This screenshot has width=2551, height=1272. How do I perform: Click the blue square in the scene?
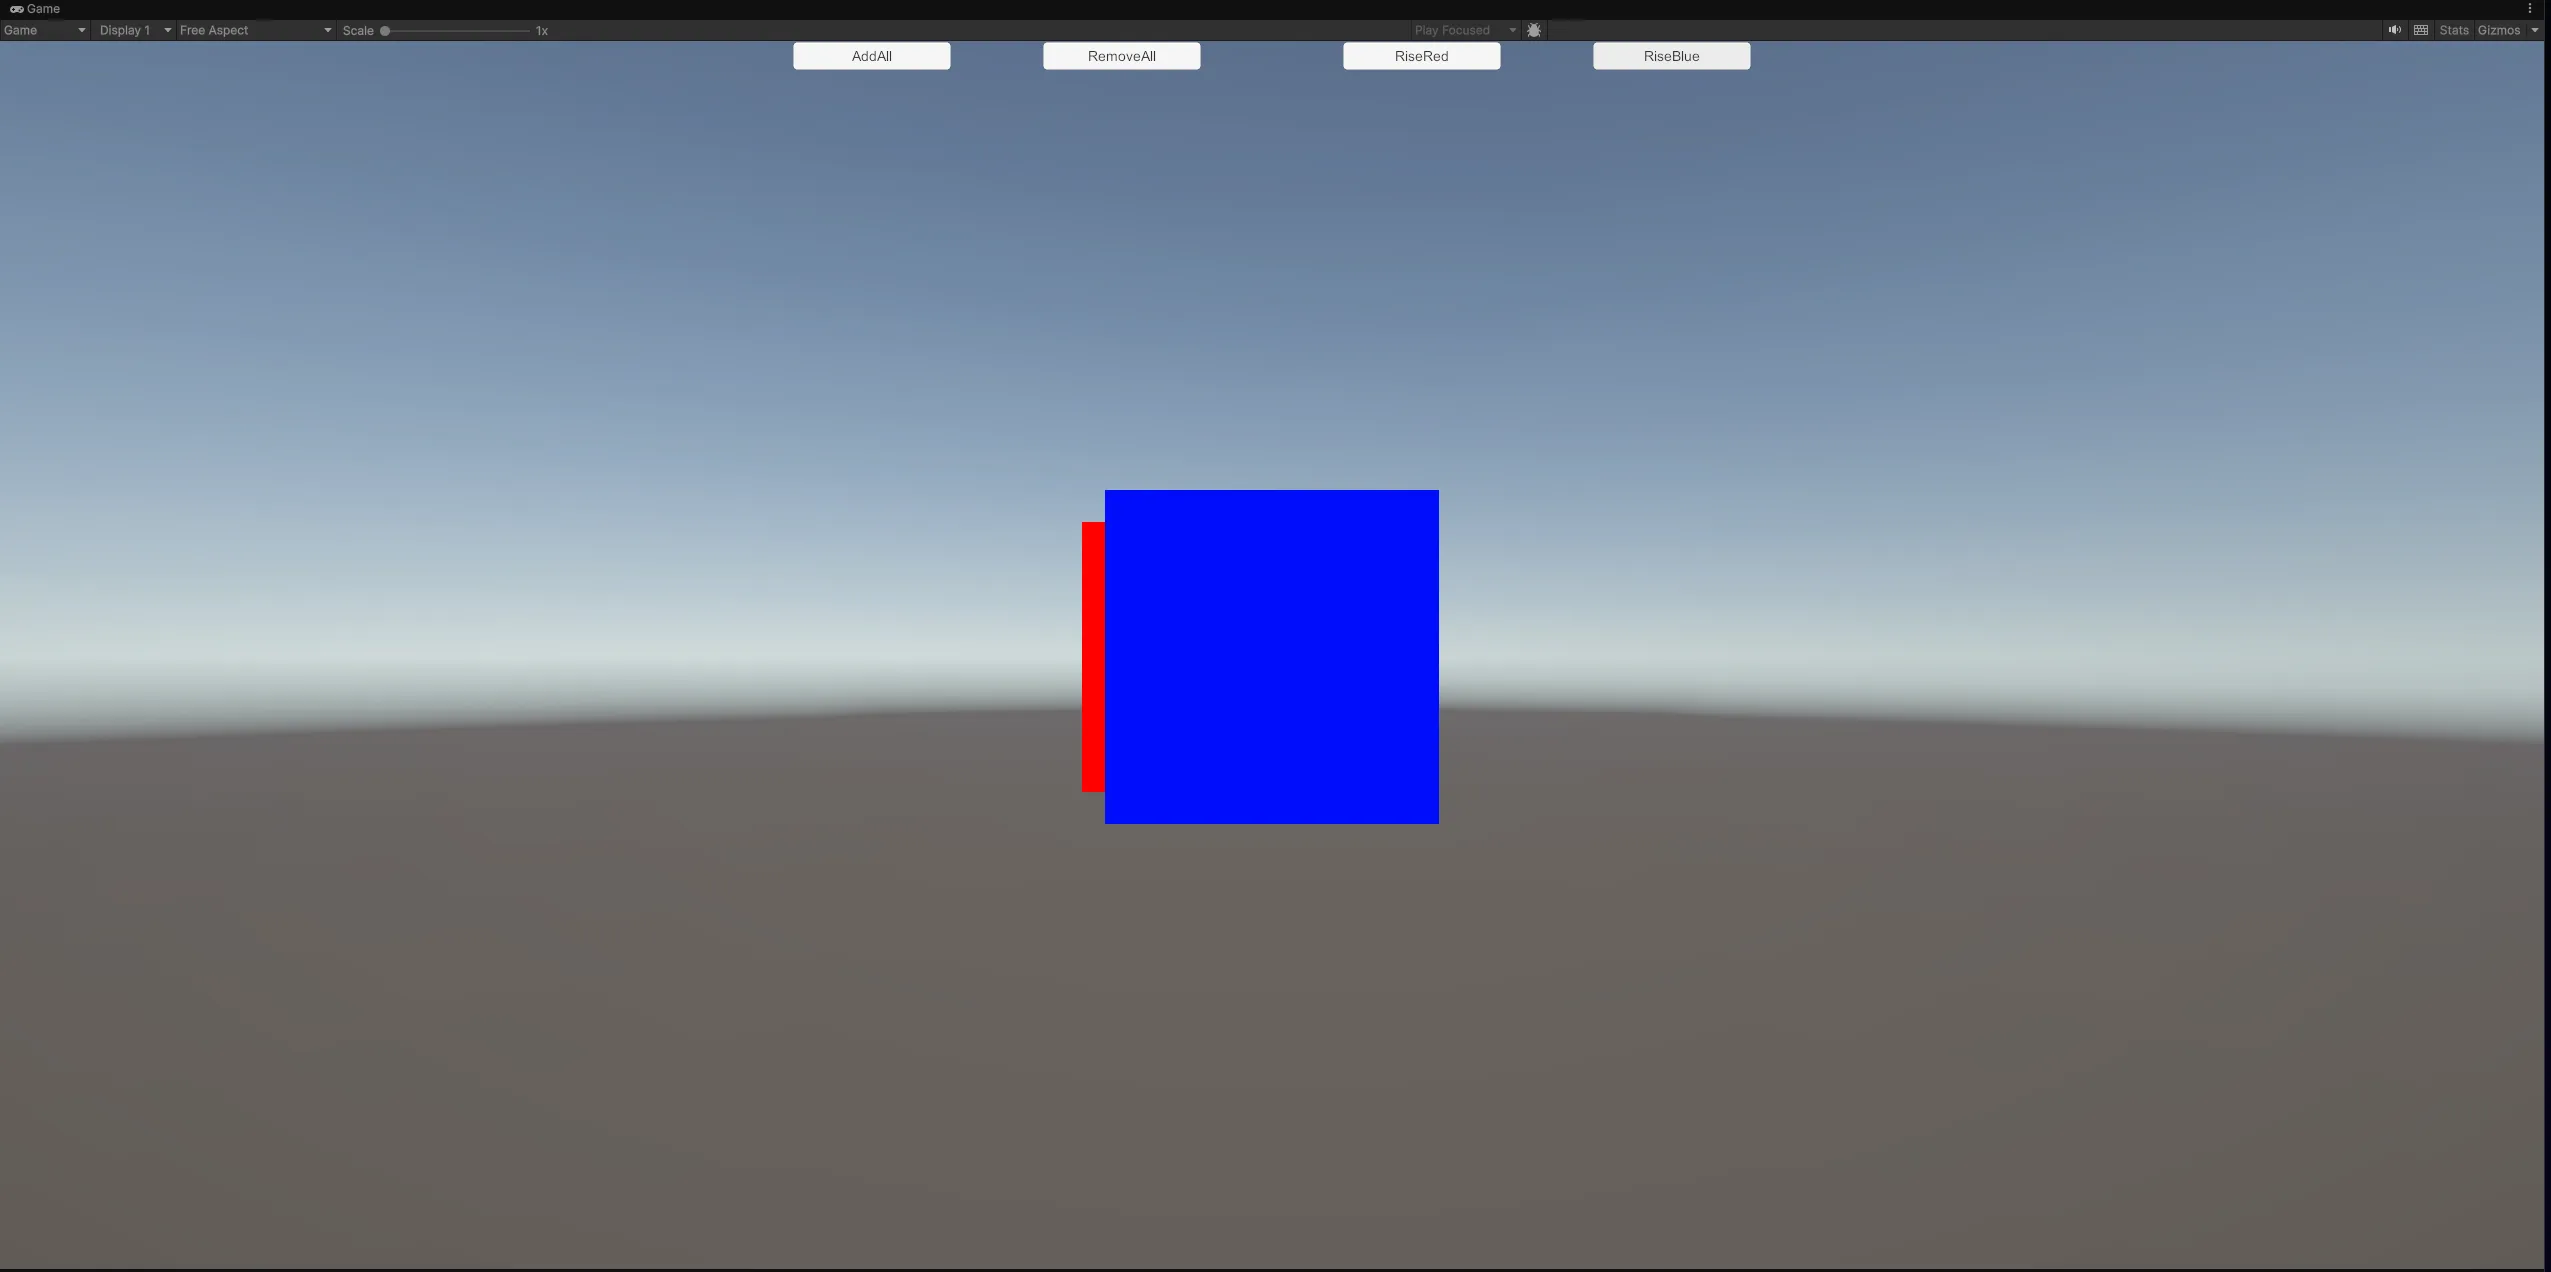pos(1271,657)
